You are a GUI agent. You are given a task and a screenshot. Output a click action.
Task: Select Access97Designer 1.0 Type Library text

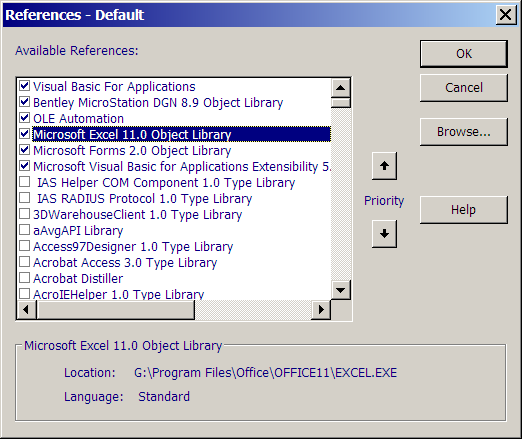tap(133, 247)
